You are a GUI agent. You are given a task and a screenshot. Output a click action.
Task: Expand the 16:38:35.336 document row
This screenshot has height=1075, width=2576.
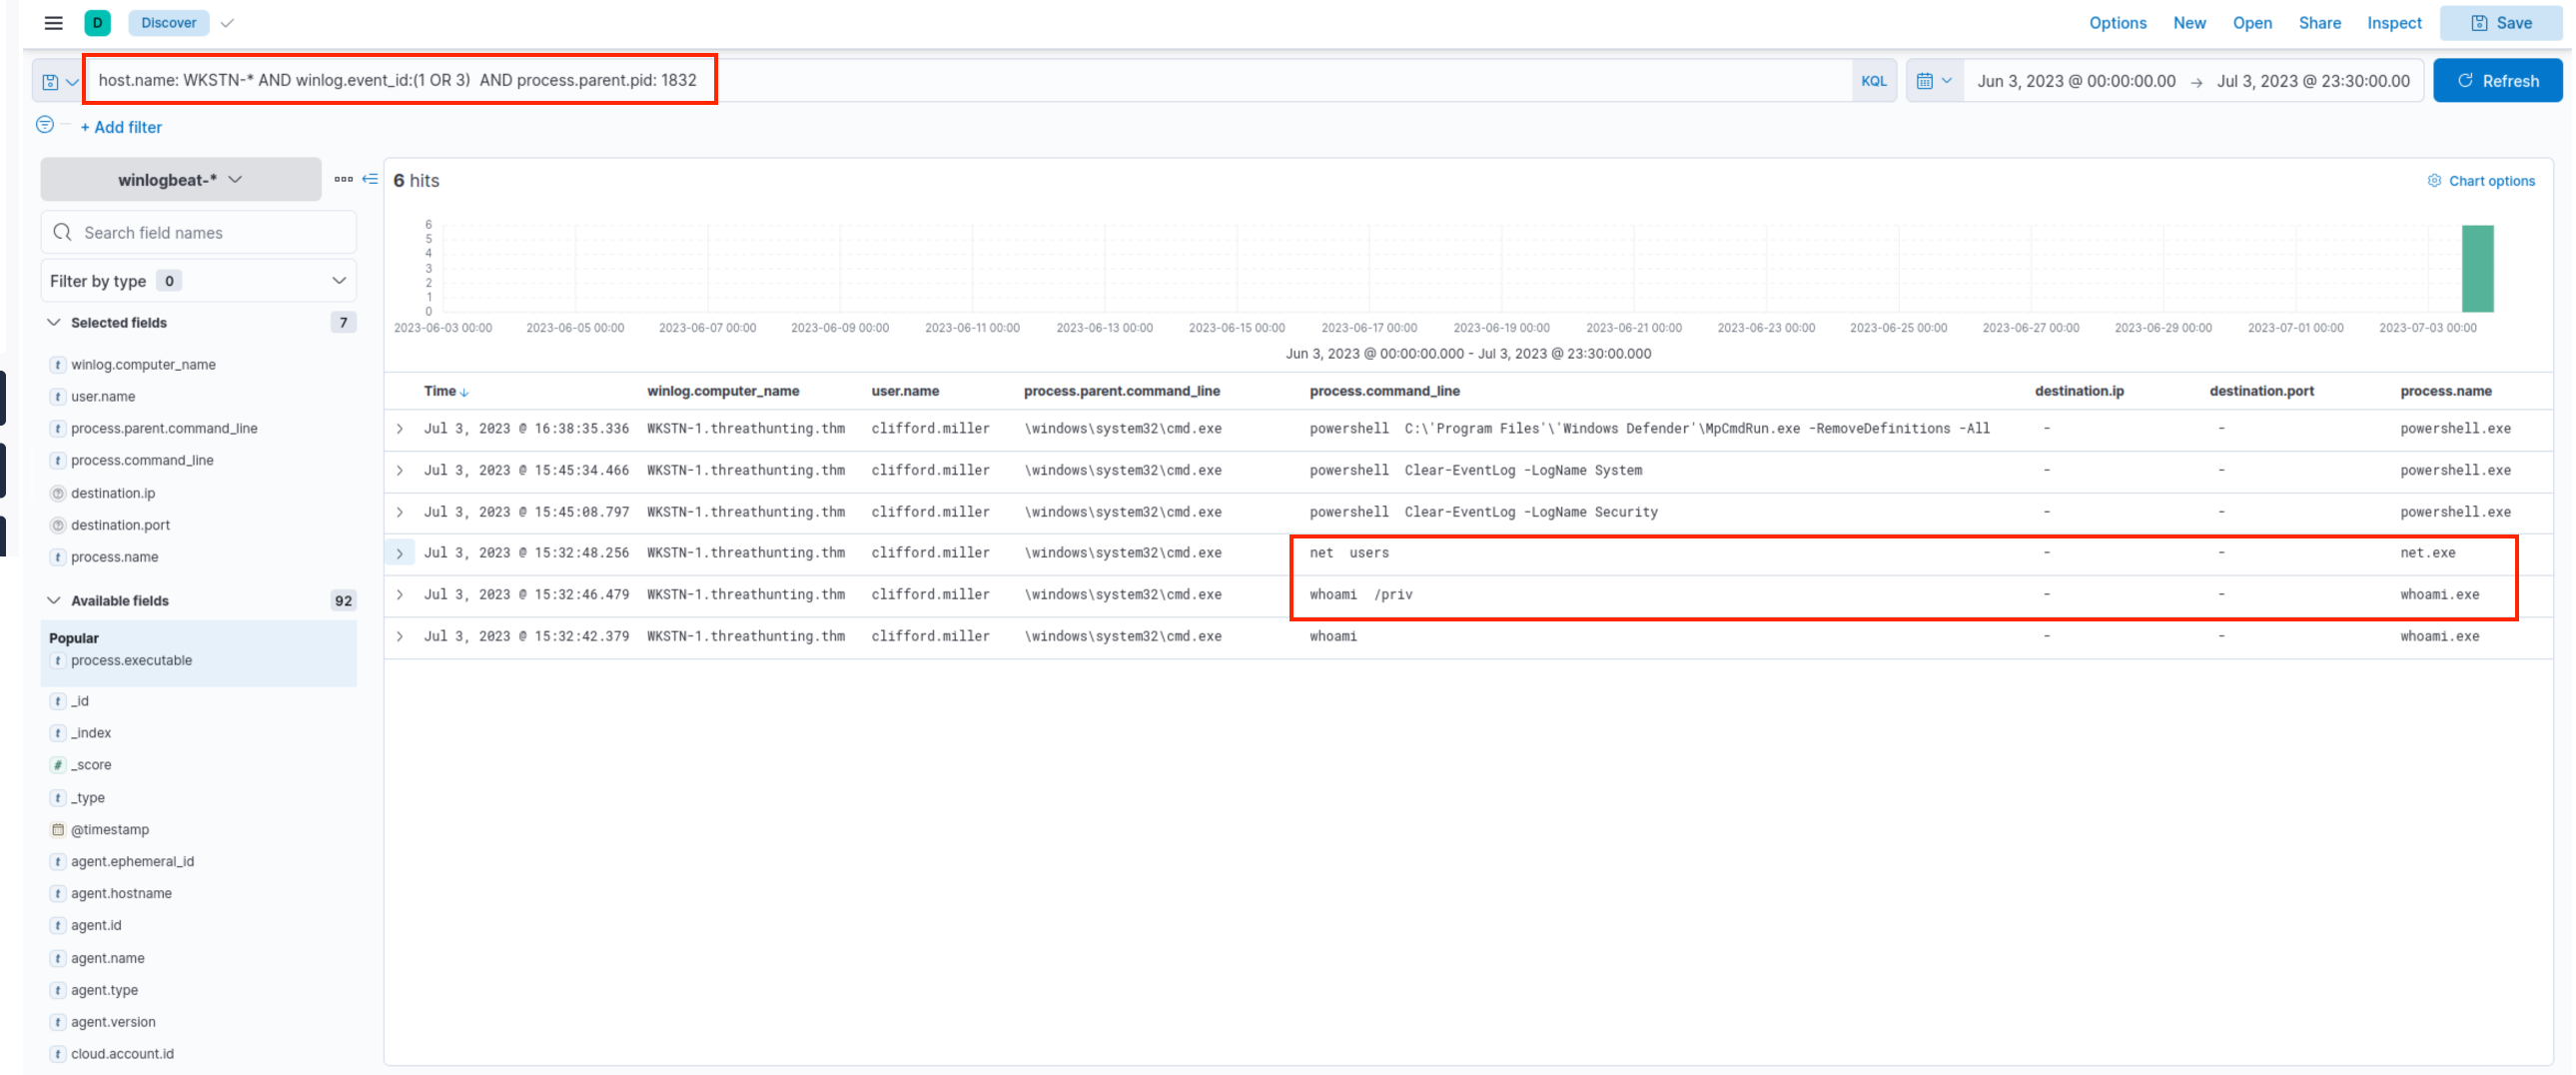[400, 429]
